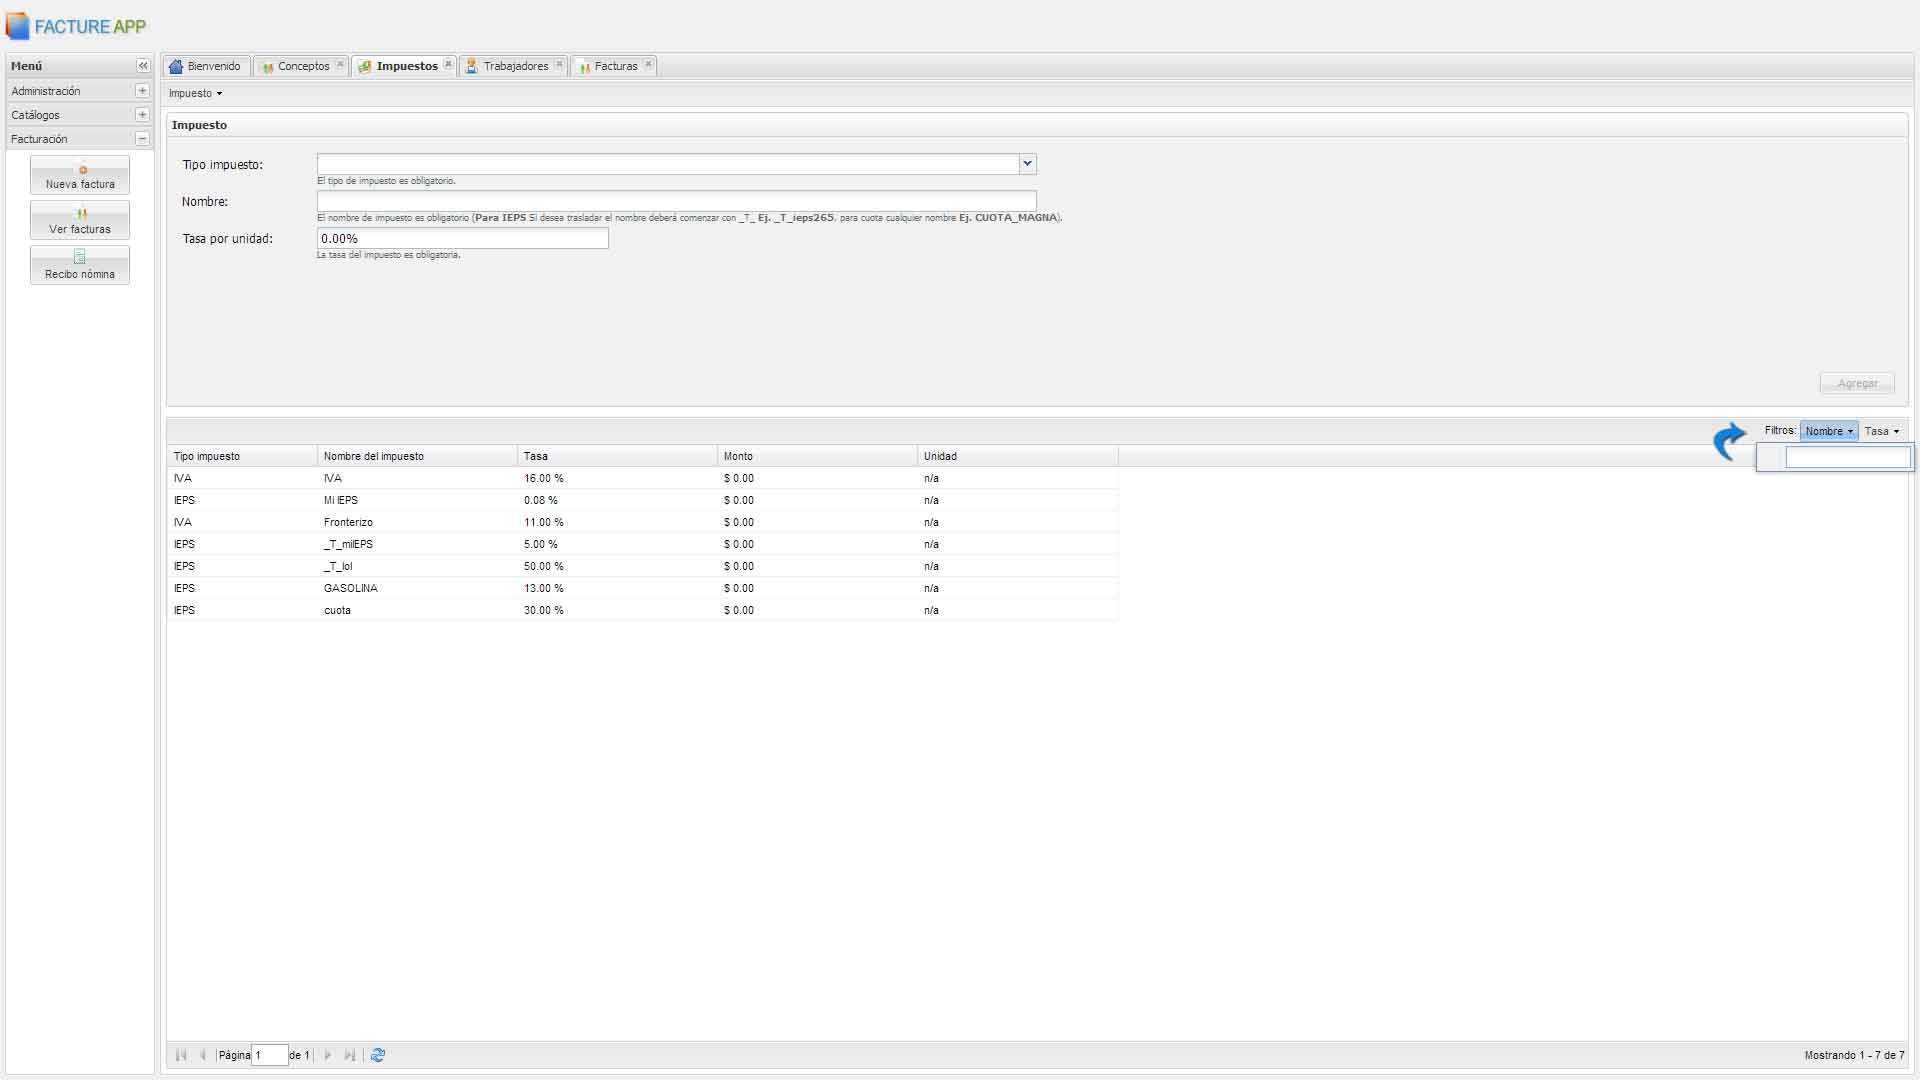
Task: Close the Conceptos tab
Action: pyautogui.click(x=340, y=65)
